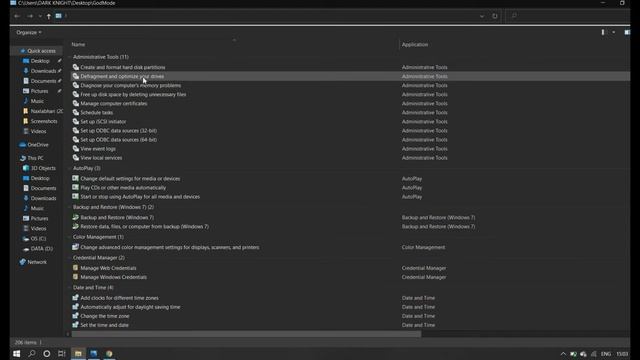The image size is (640, 360).
Task: Click icon beside View local services
Action: [76, 158]
